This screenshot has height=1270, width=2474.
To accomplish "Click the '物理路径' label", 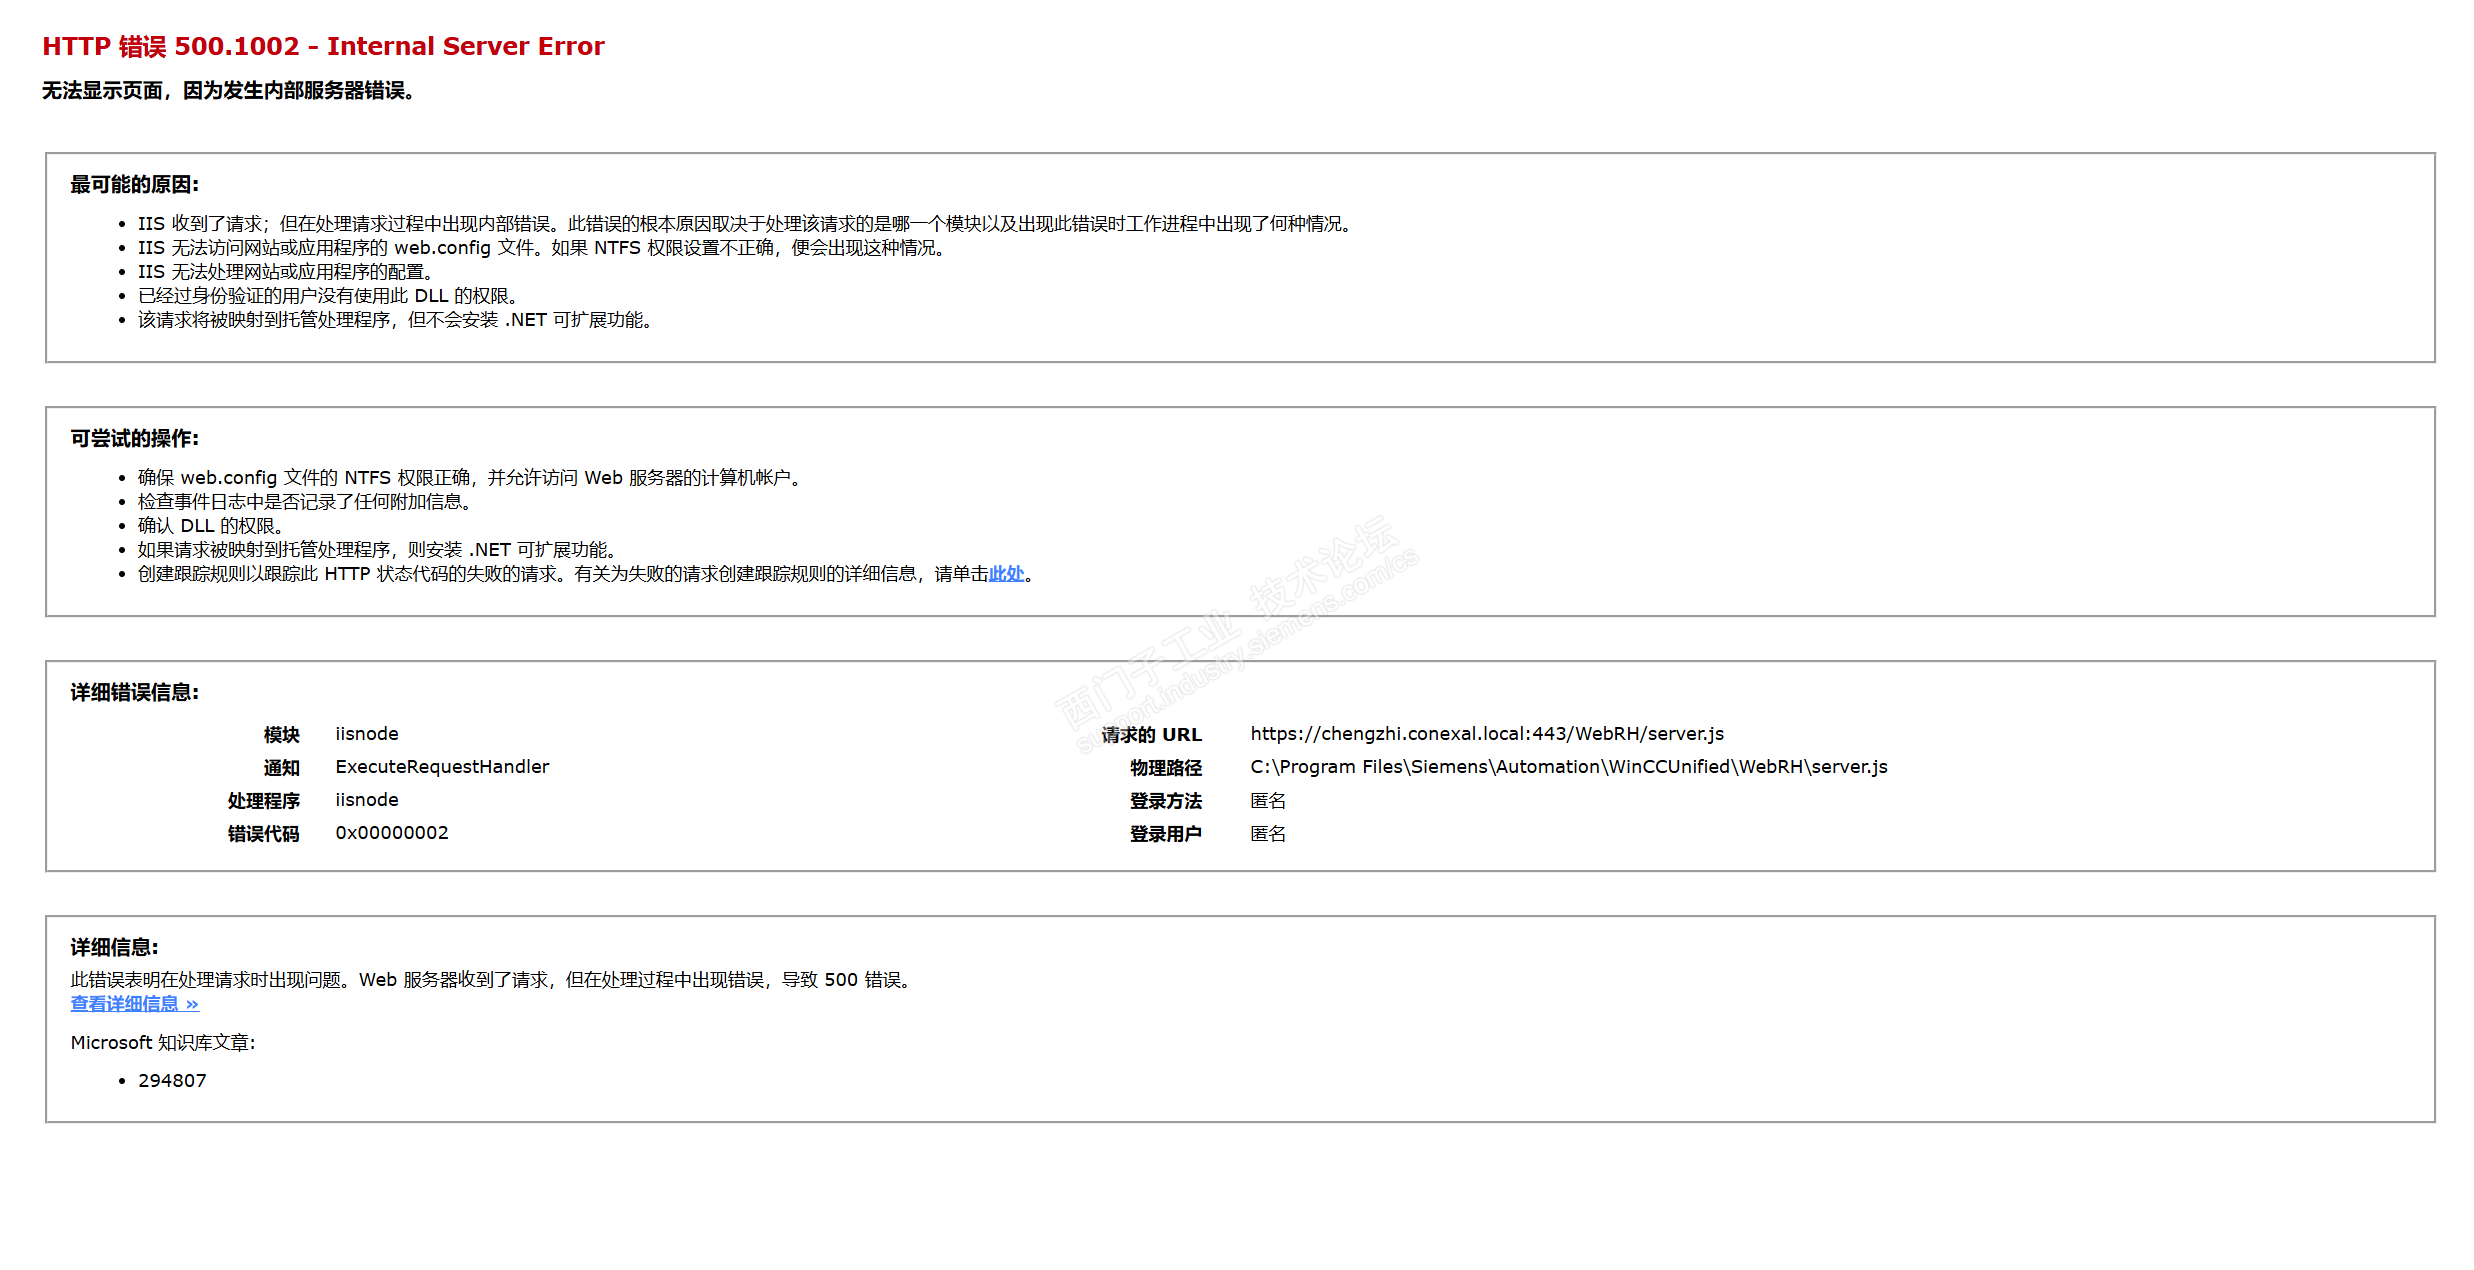I will click(x=1165, y=768).
